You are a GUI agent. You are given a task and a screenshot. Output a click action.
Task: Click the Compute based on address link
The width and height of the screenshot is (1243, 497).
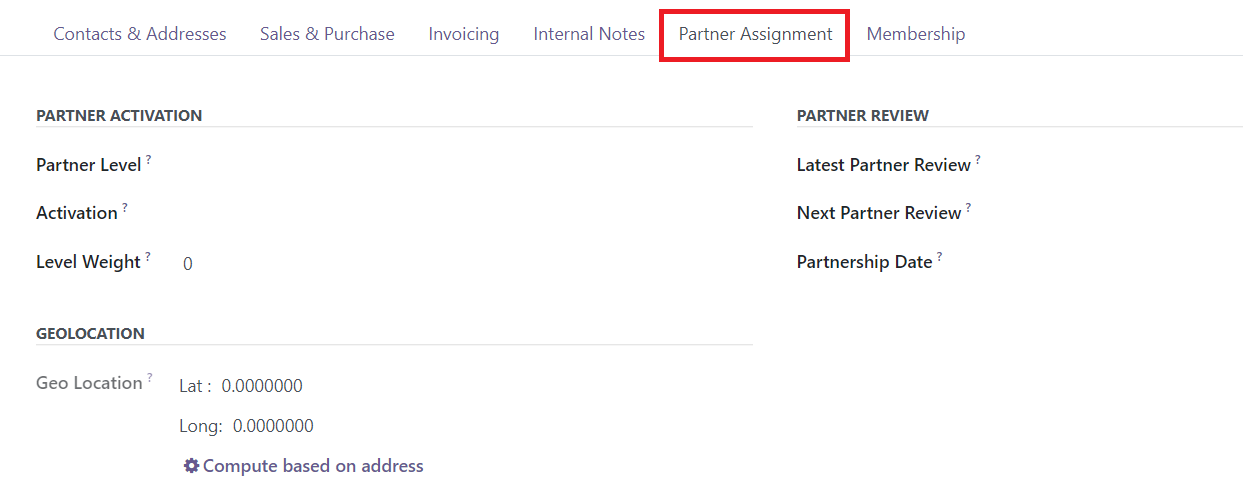pos(304,466)
